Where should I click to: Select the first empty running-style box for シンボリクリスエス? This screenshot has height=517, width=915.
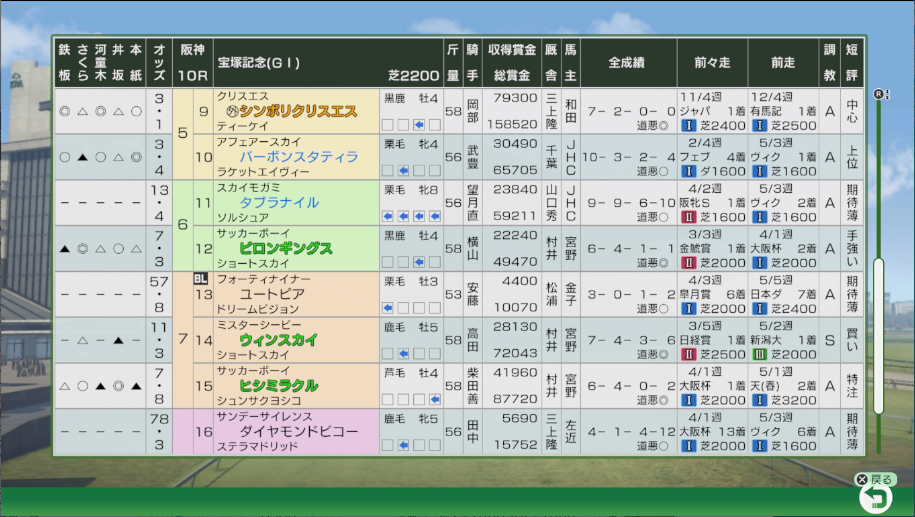tap(389, 125)
